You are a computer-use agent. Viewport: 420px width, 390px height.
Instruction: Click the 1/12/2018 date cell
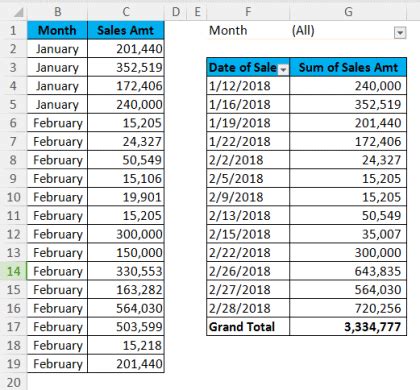[248, 86]
